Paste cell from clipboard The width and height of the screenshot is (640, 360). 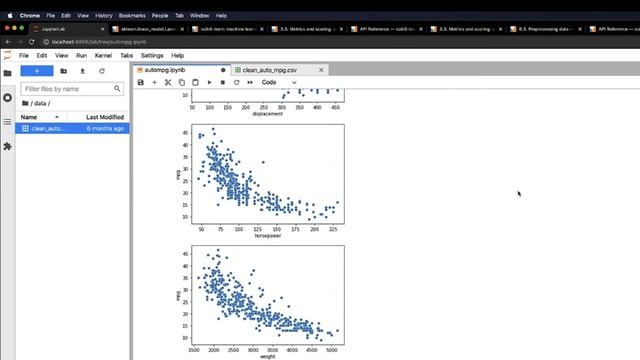point(196,82)
